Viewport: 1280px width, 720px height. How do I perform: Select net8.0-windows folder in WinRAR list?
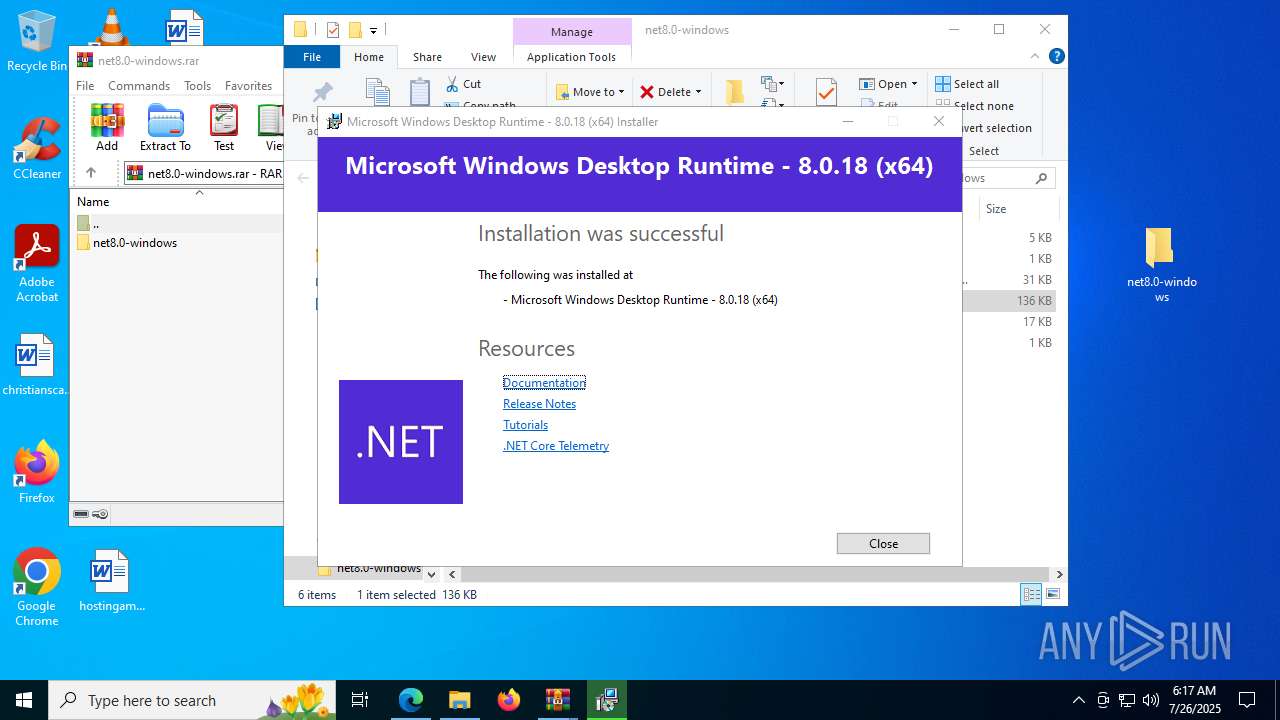coord(134,243)
